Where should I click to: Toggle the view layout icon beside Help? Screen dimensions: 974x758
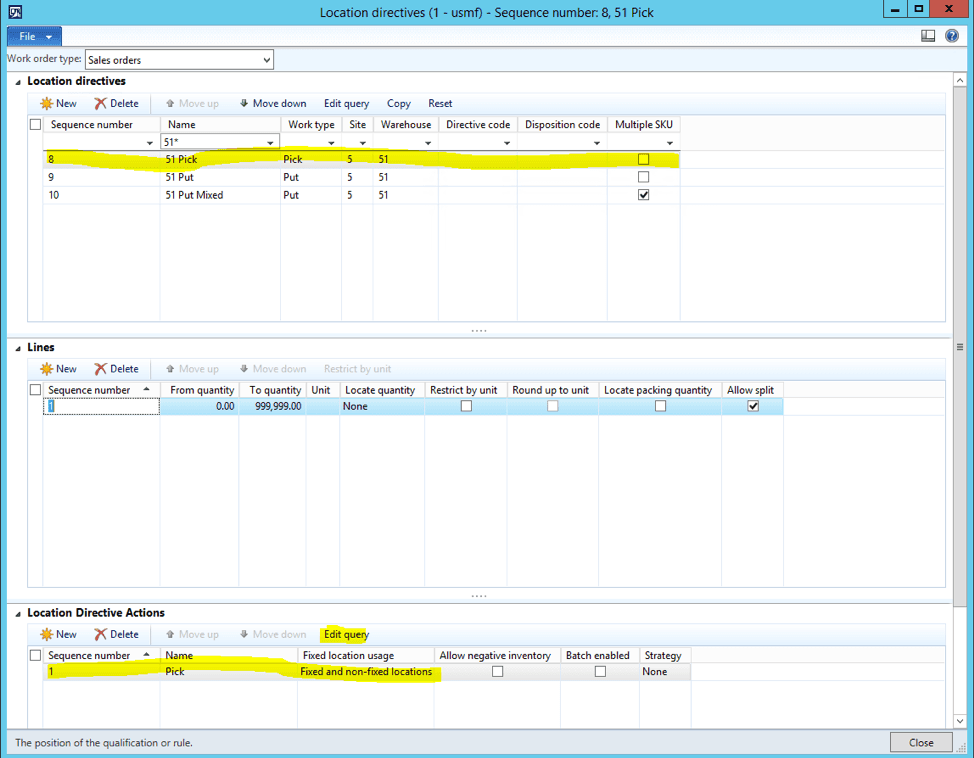[928, 36]
